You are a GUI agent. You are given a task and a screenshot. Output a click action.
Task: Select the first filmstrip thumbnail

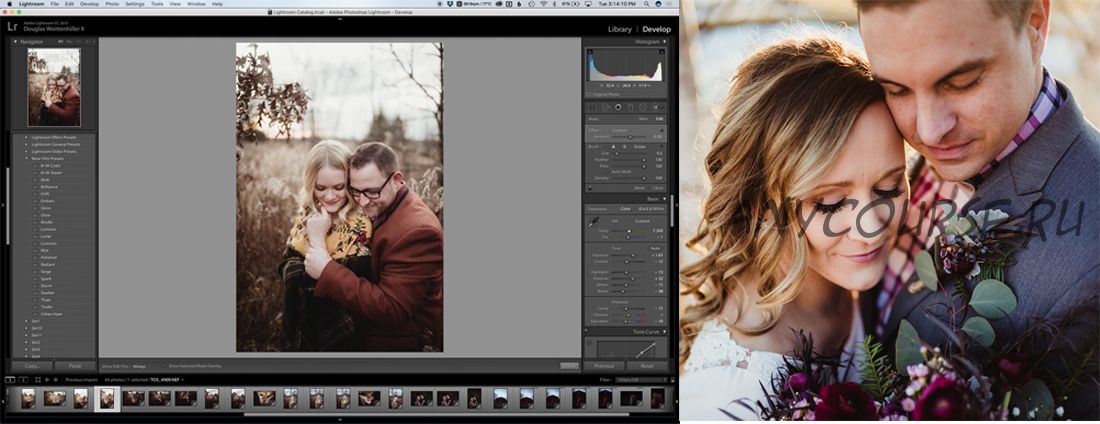coord(28,398)
